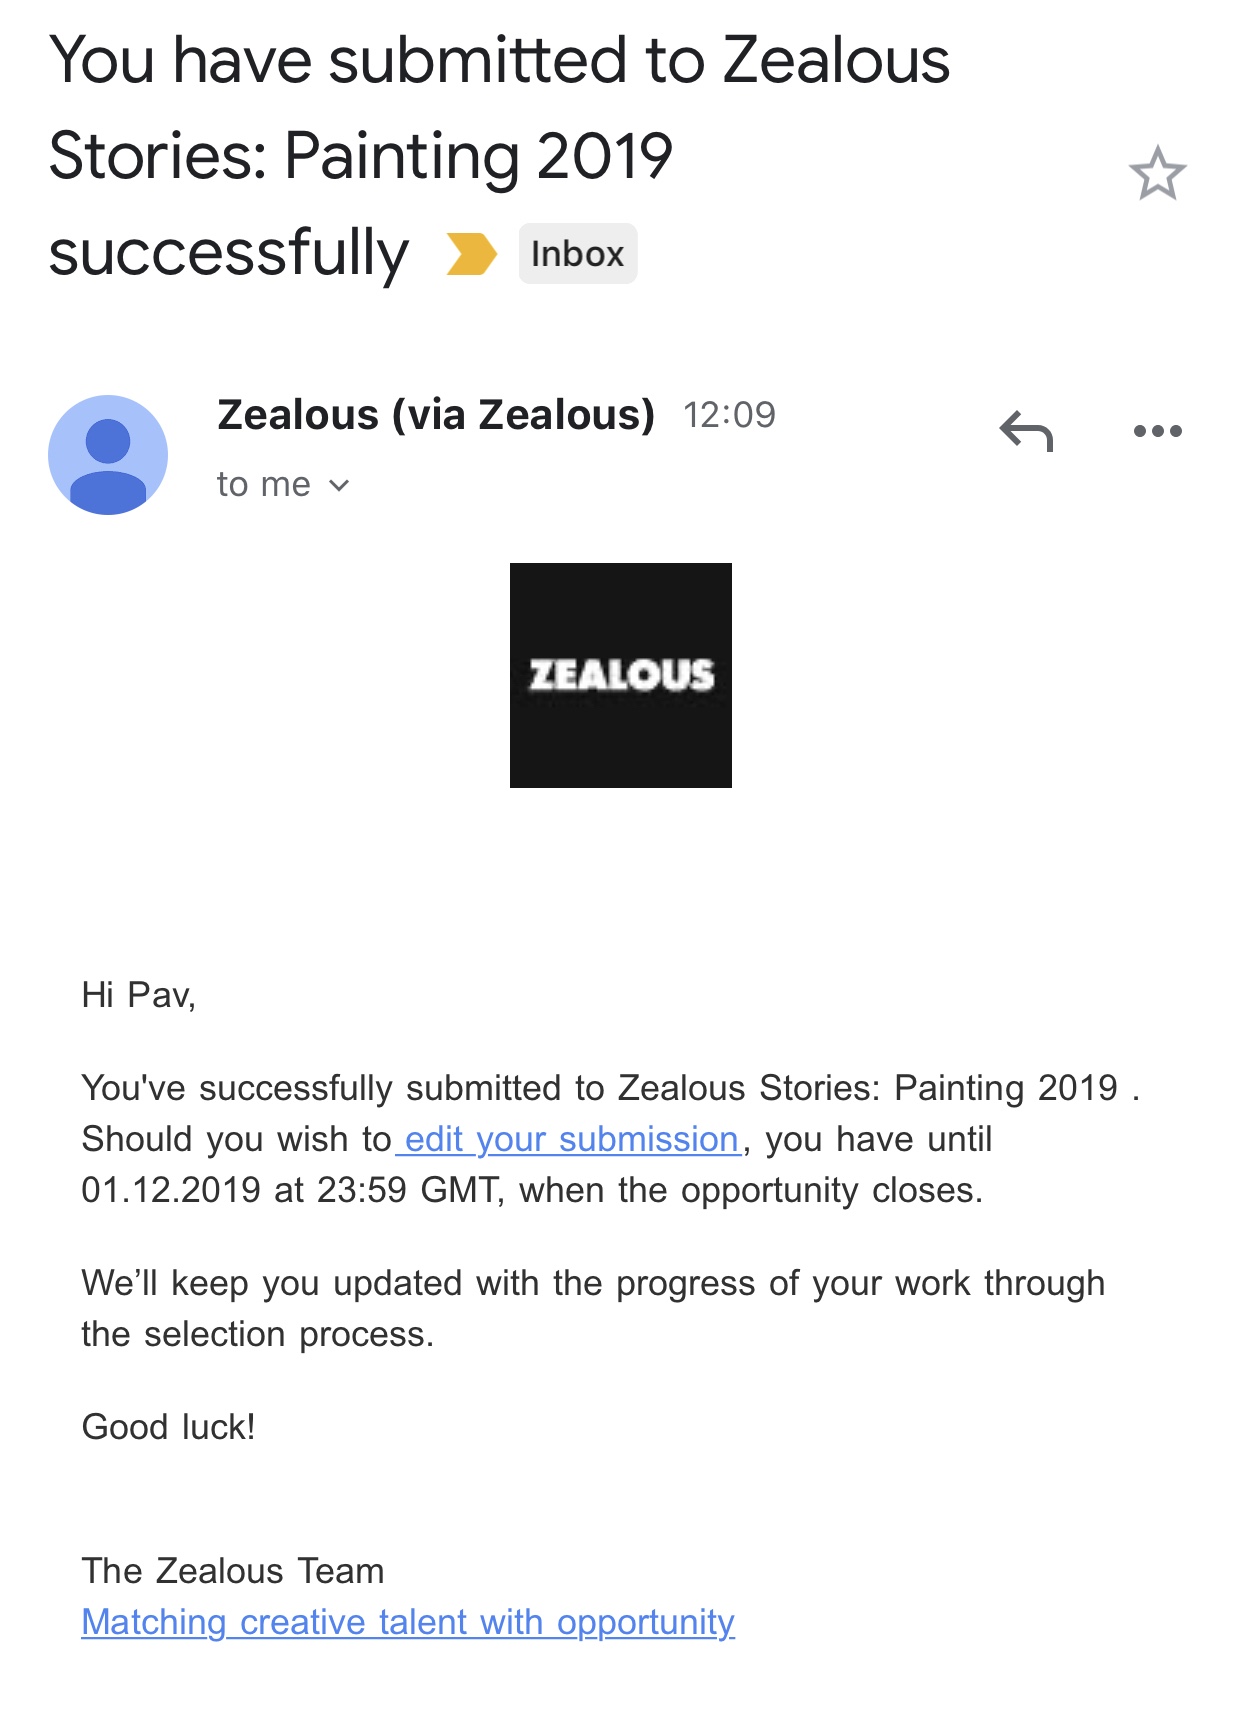Click the black Zealous logo image
Image resolution: width=1242 pixels, height=1726 pixels.
click(620, 675)
